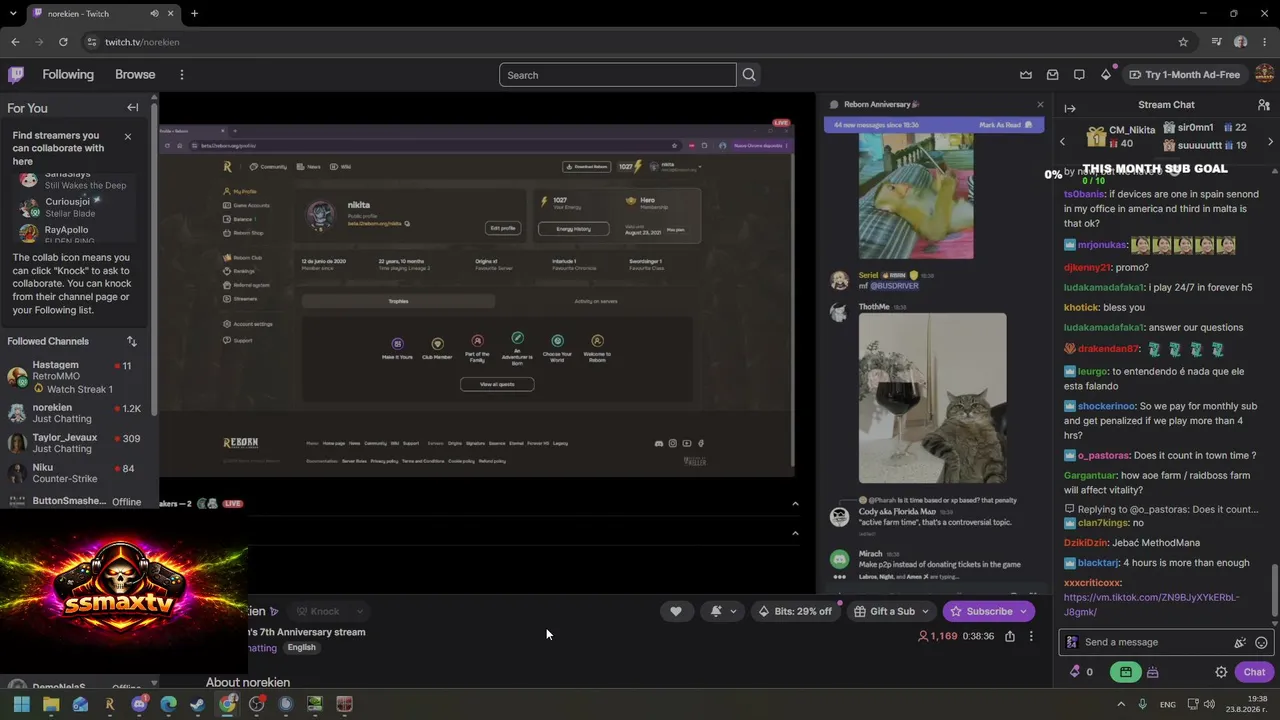Open Niku Counter-Strike channel in sidebar

click(76, 473)
